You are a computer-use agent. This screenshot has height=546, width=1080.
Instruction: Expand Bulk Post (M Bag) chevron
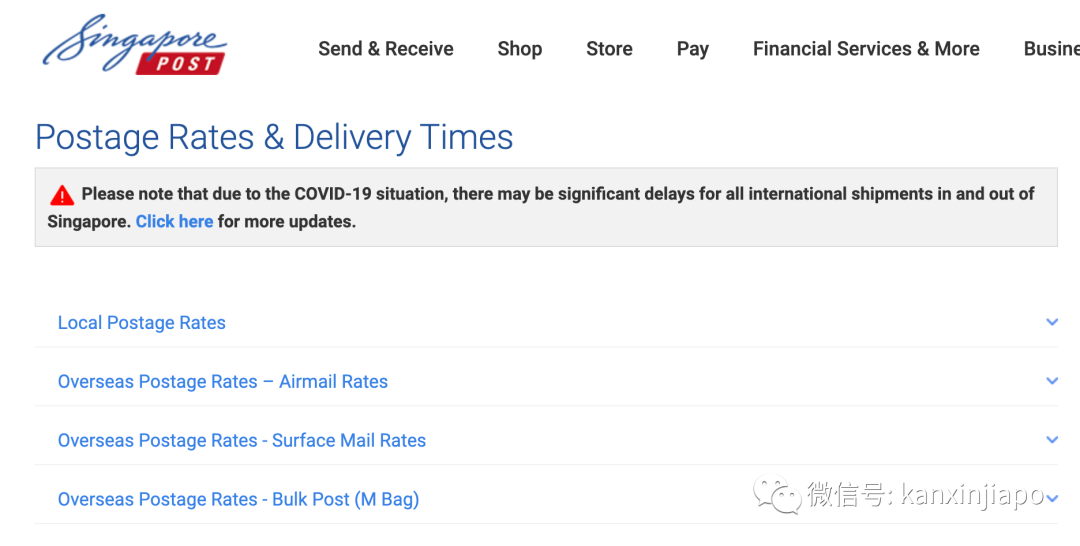pyautogui.click(x=1051, y=499)
